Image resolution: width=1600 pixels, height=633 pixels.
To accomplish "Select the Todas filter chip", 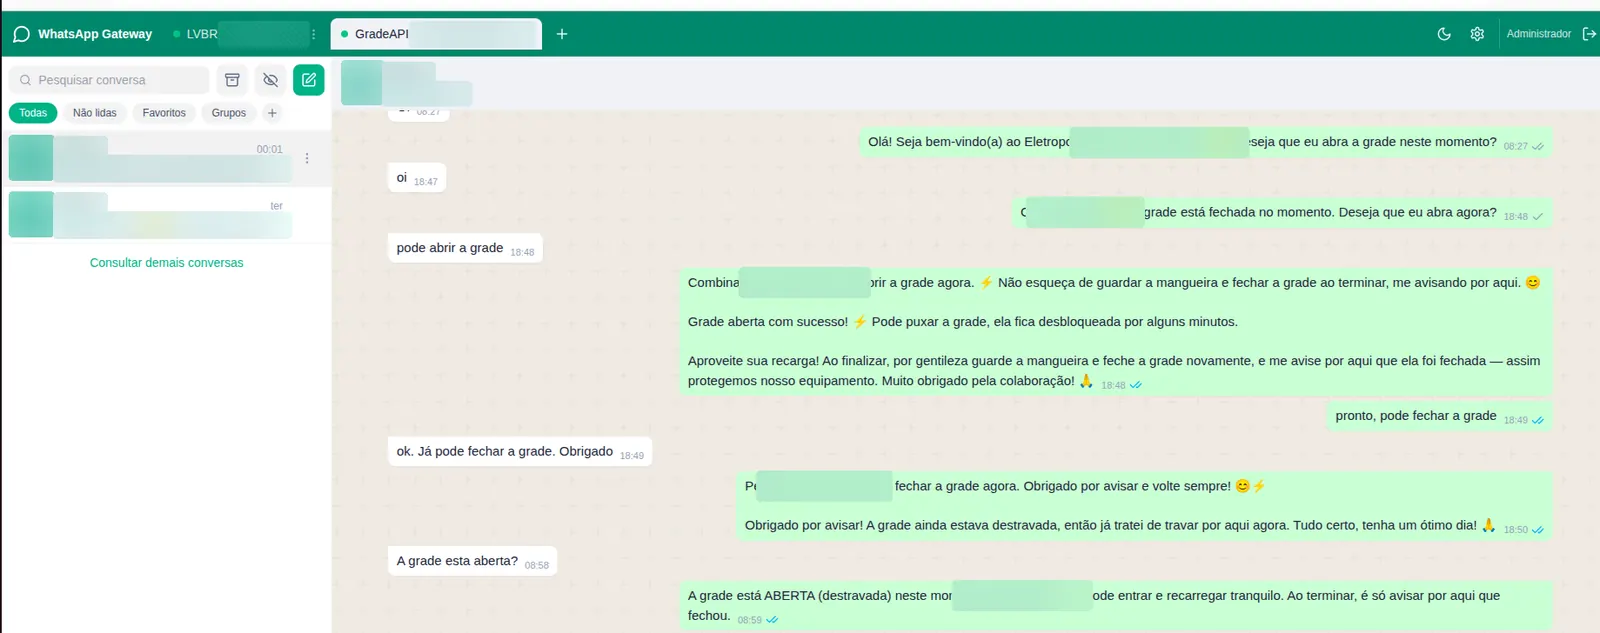I will point(33,113).
